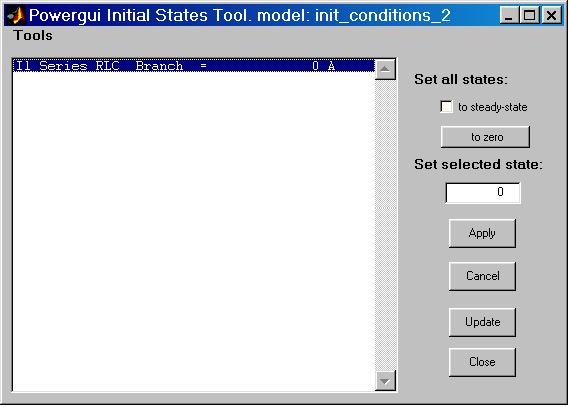Screen dimensions: 570x407
Task: Click the 'to steady-state' checkbox label
Action: (493, 107)
